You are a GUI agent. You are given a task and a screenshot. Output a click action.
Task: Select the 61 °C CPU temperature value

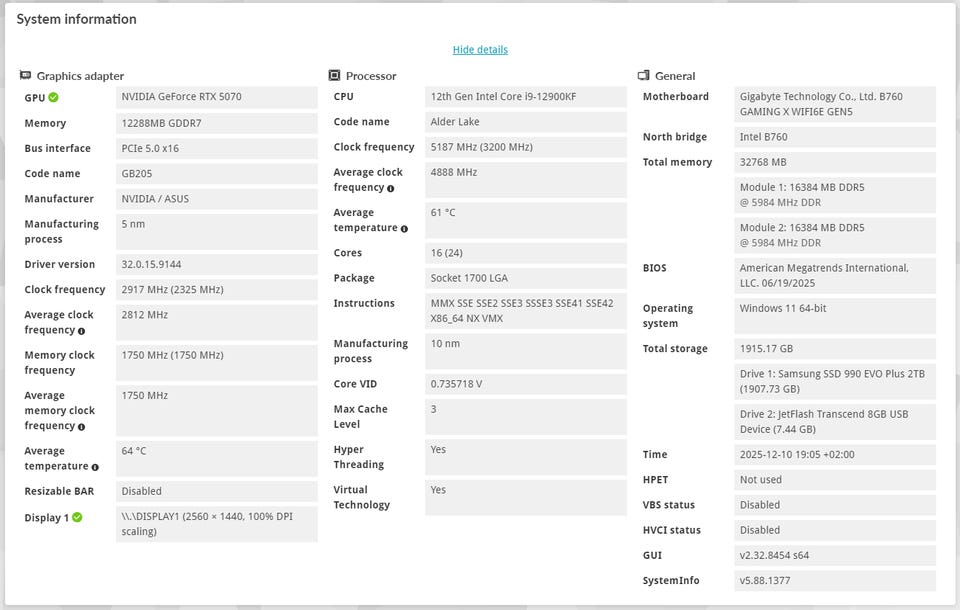(x=526, y=220)
